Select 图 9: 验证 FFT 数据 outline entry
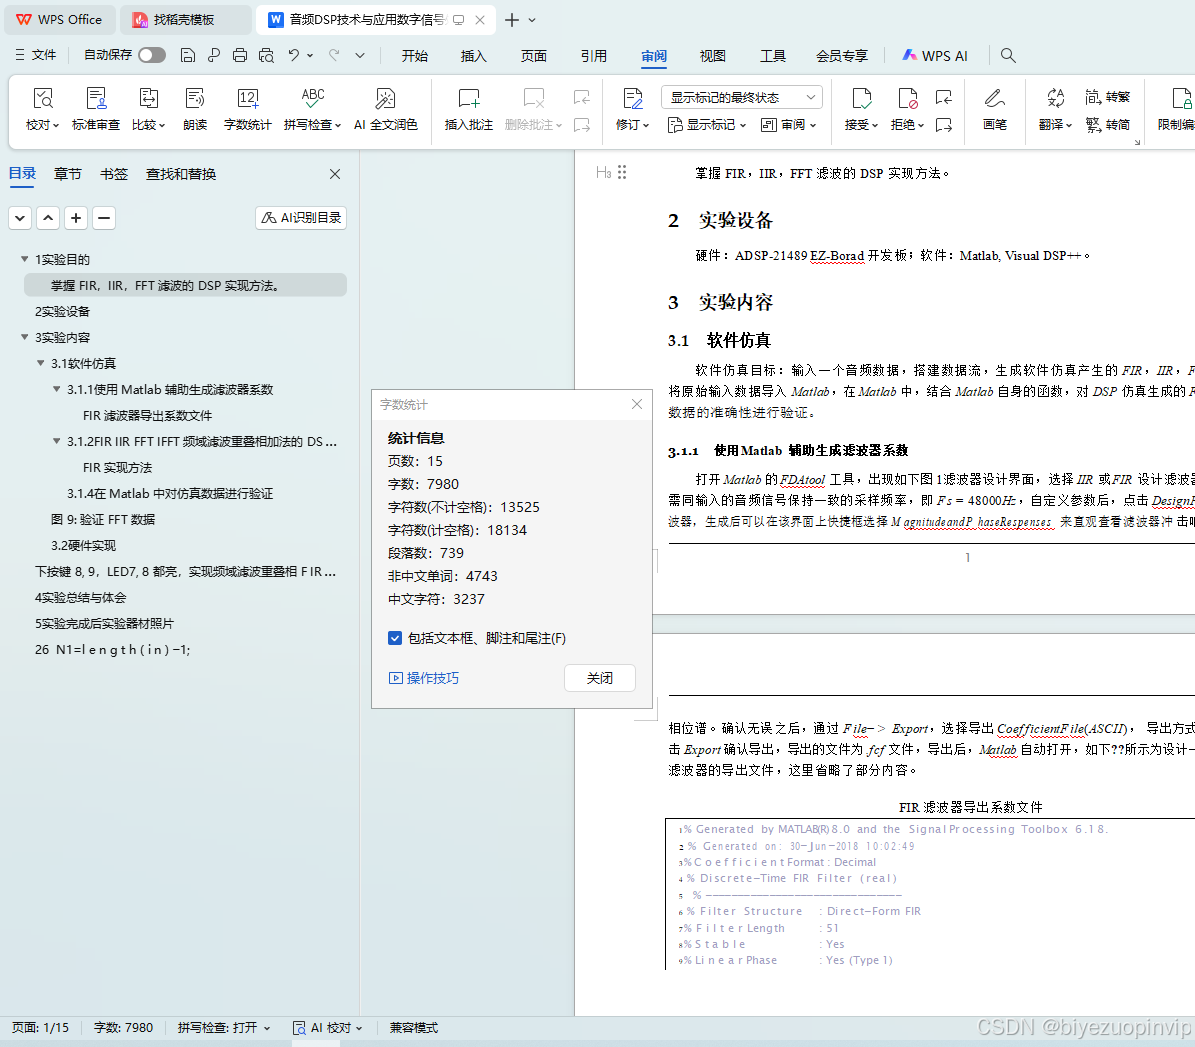Image resolution: width=1195 pixels, height=1047 pixels. (103, 520)
